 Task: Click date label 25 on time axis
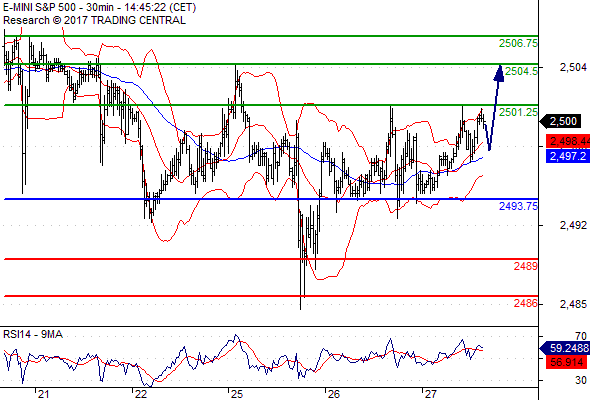pyautogui.click(x=237, y=394)
